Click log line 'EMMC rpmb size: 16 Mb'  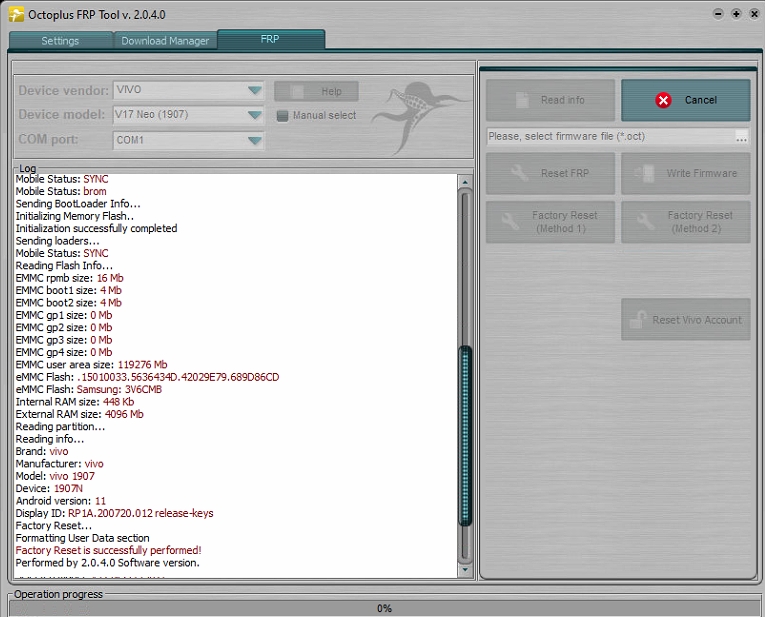69,278
